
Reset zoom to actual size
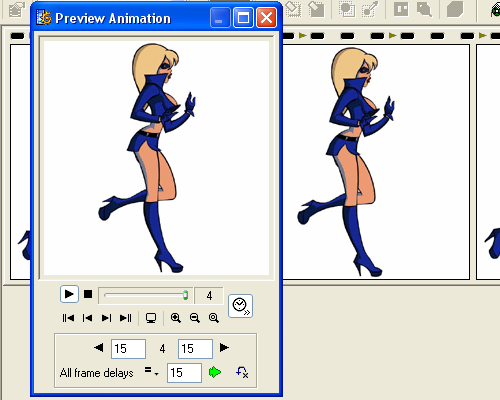(214, 318)
